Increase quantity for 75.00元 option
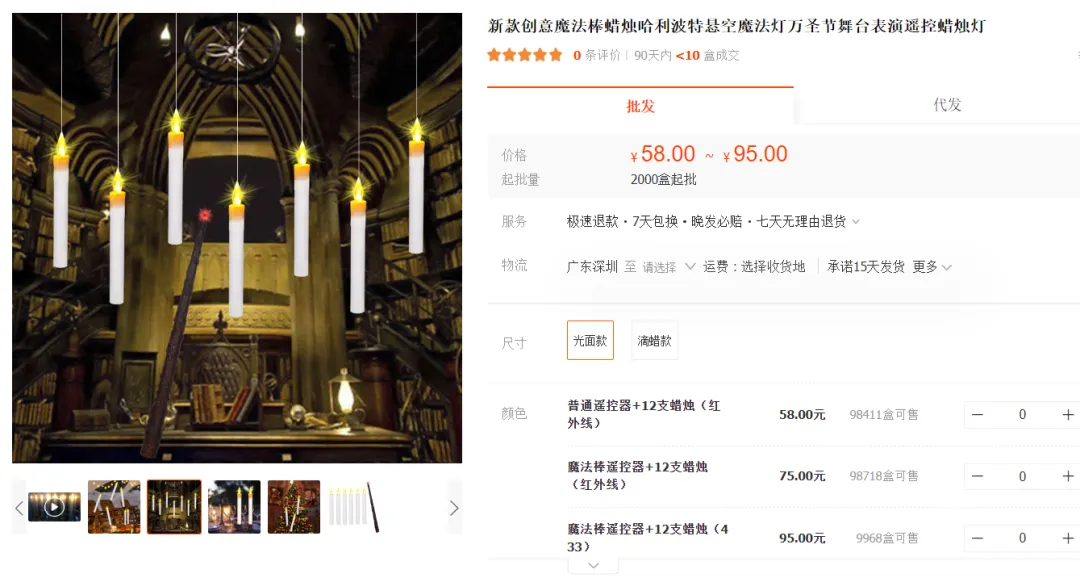Screen dimensions: 1080x578 coord(1068,476)
